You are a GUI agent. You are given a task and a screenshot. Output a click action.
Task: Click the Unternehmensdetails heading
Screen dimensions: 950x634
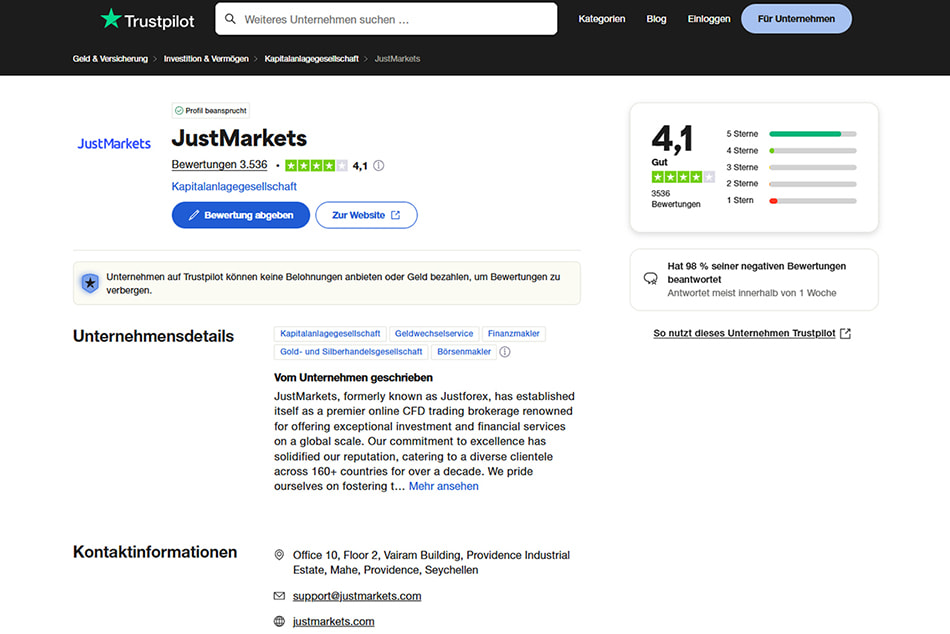[x=153, y=336]
